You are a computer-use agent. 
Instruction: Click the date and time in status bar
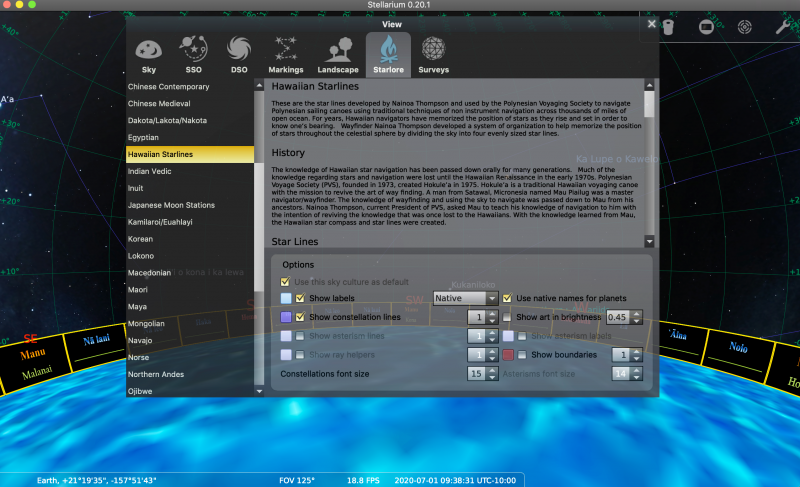(x=455, y=480)
